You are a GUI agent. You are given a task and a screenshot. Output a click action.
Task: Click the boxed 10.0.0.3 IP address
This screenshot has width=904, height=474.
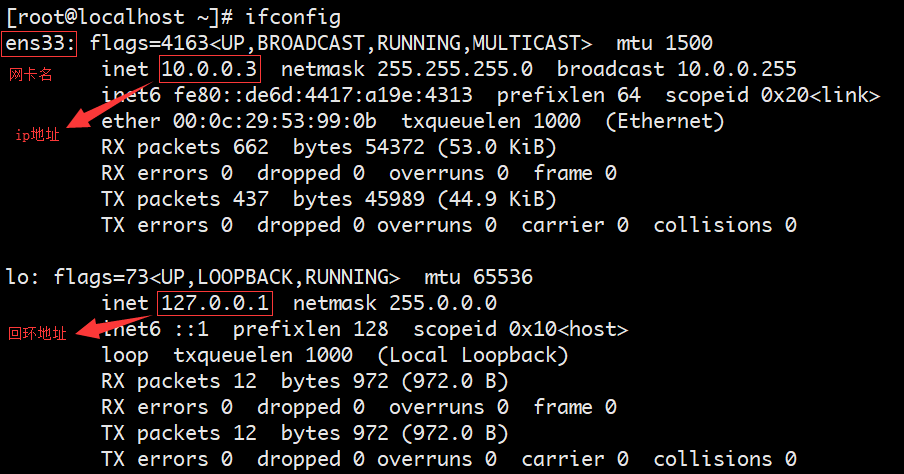click(210, 69)
